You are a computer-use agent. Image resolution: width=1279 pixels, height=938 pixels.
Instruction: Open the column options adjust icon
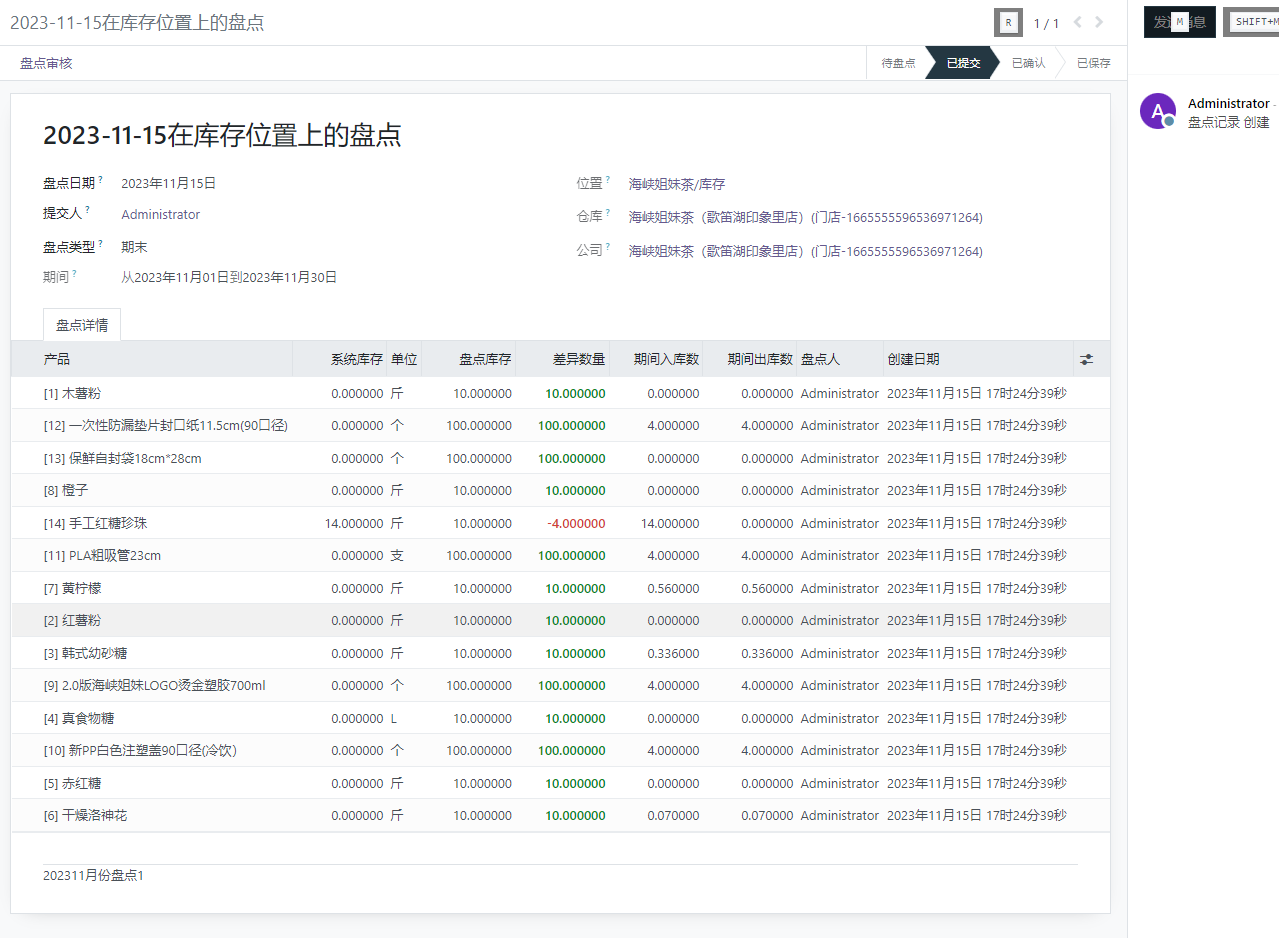coord(1086,359)
